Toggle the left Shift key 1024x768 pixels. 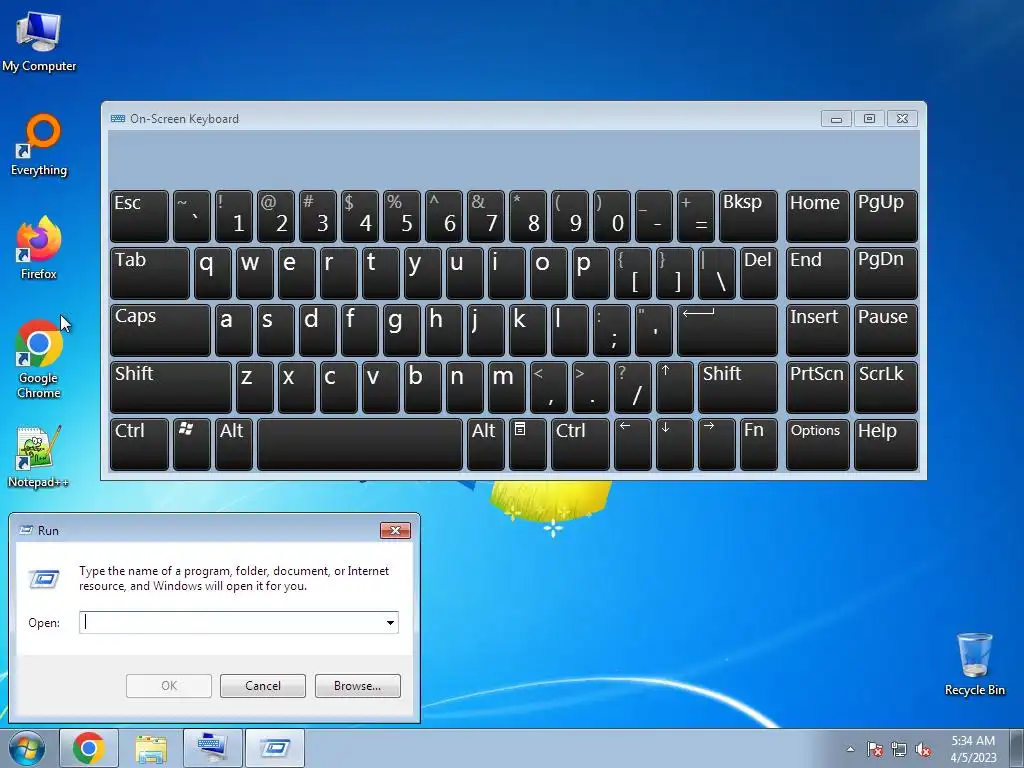click(x=171, y=388)
